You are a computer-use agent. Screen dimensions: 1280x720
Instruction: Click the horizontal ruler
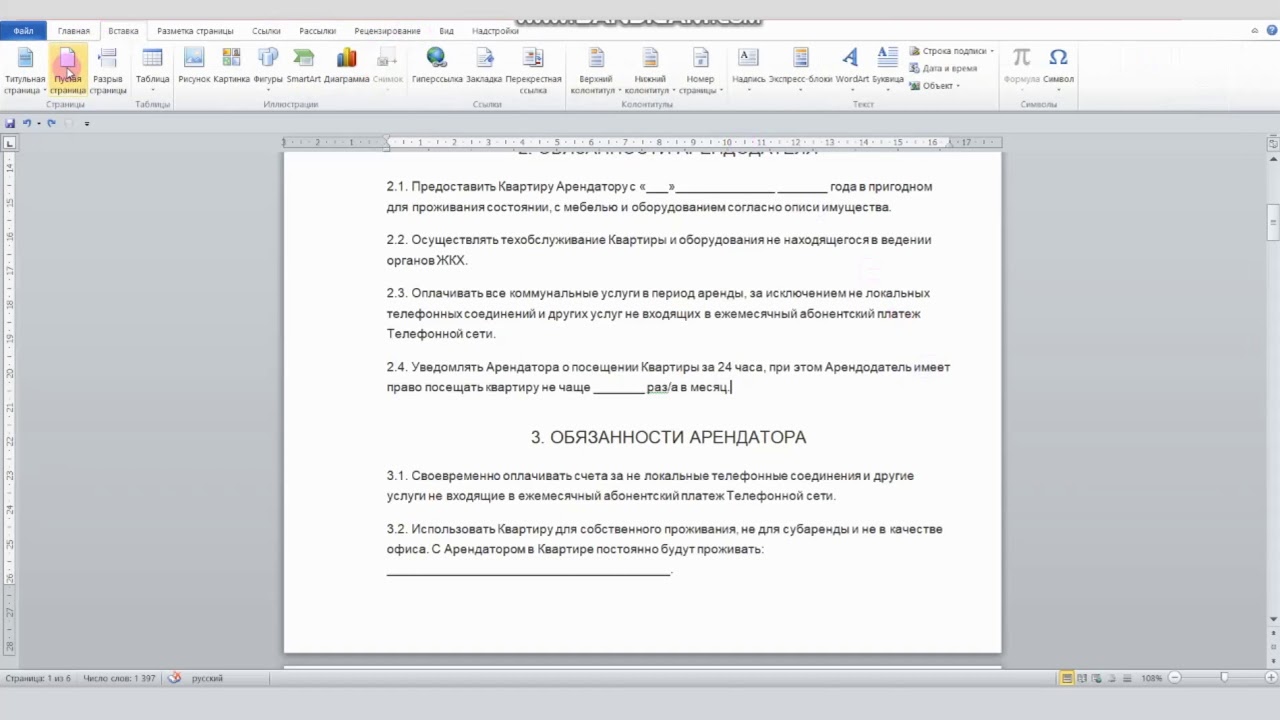pos(642,143)
